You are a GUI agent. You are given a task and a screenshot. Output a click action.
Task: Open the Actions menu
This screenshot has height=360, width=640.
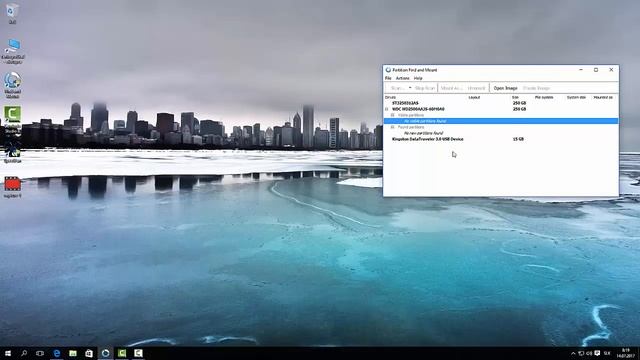click(x=402, y=78)
